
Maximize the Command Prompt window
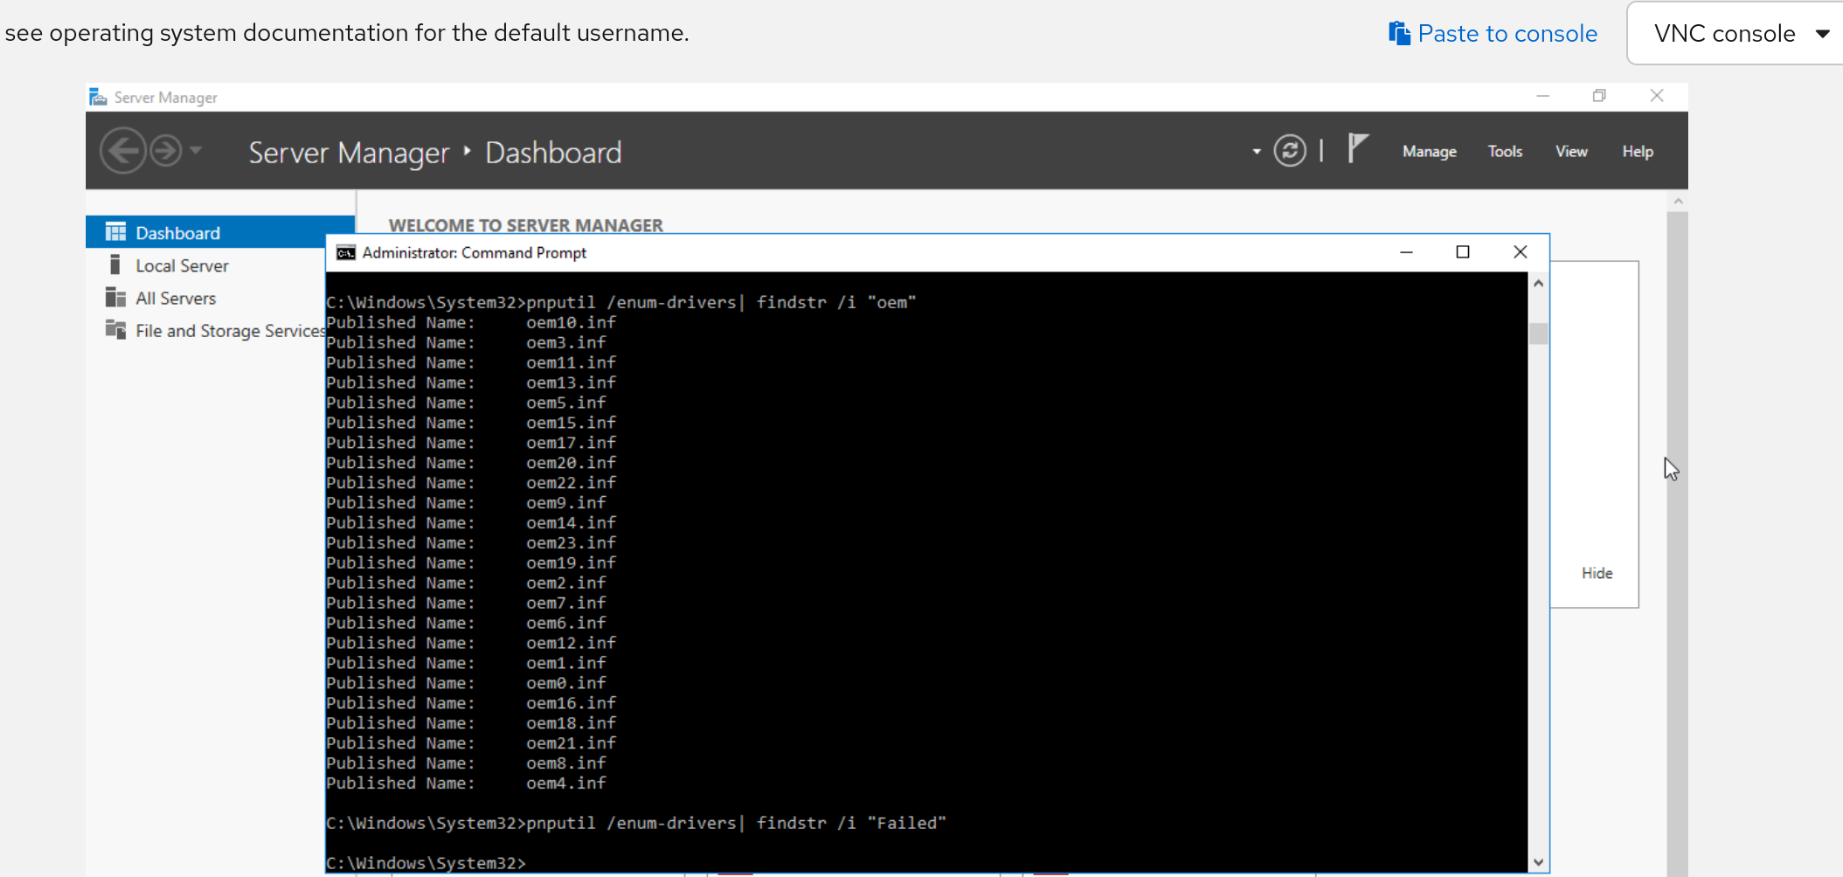pyautogui.click(x=1463, y=252)
